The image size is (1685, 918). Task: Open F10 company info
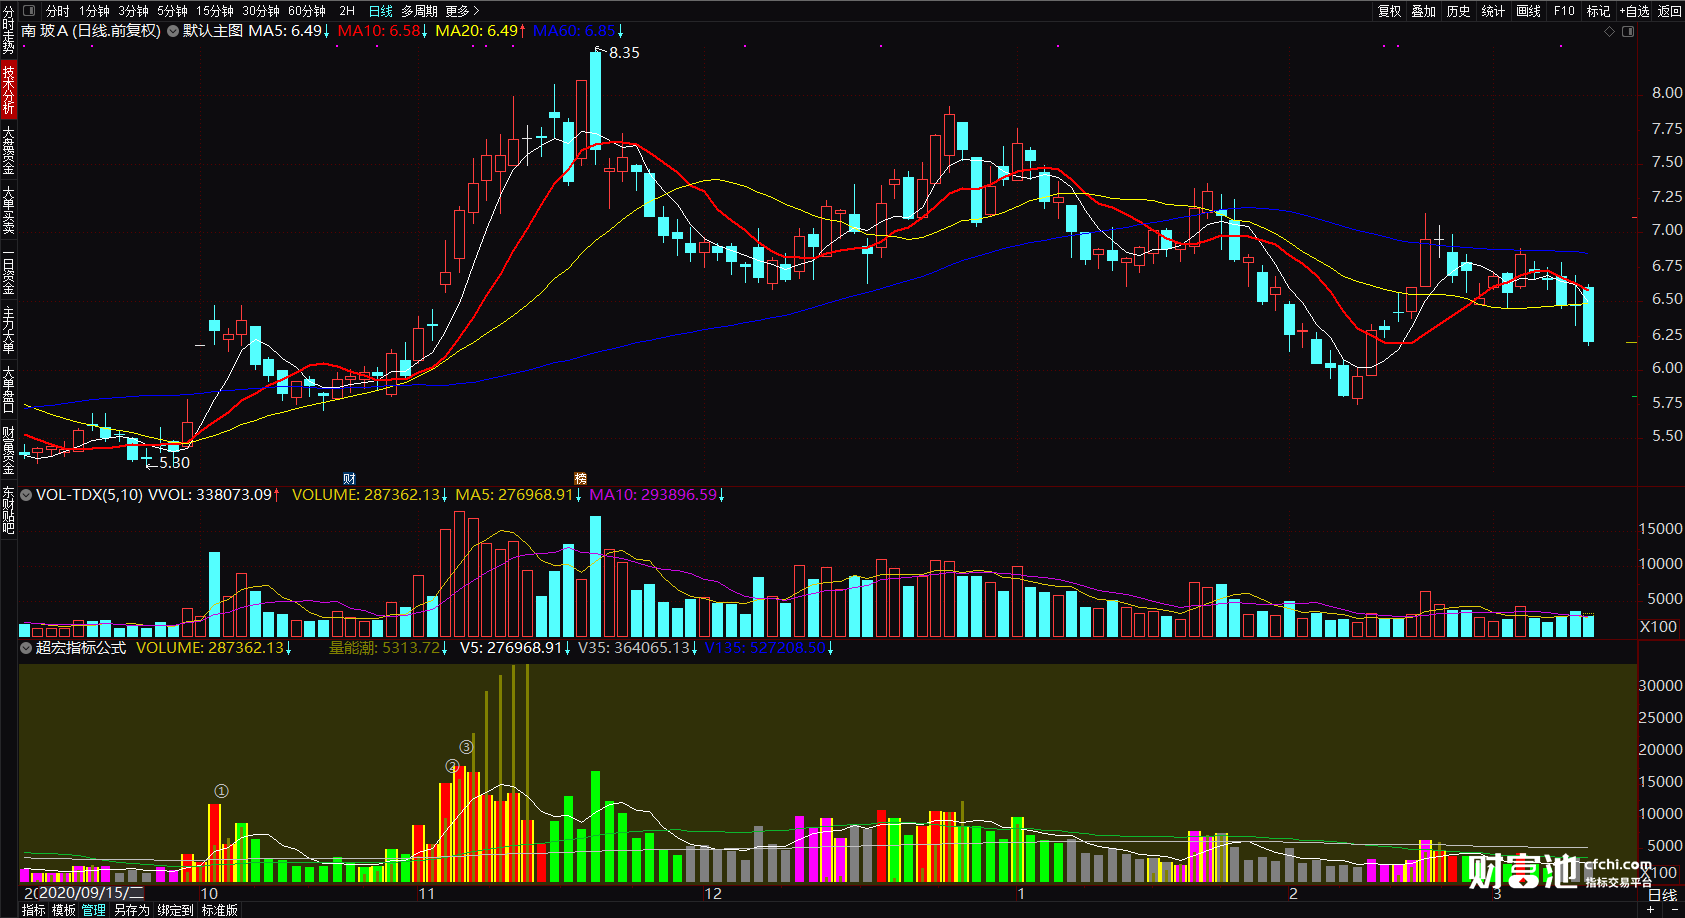tap(1564, 11)
